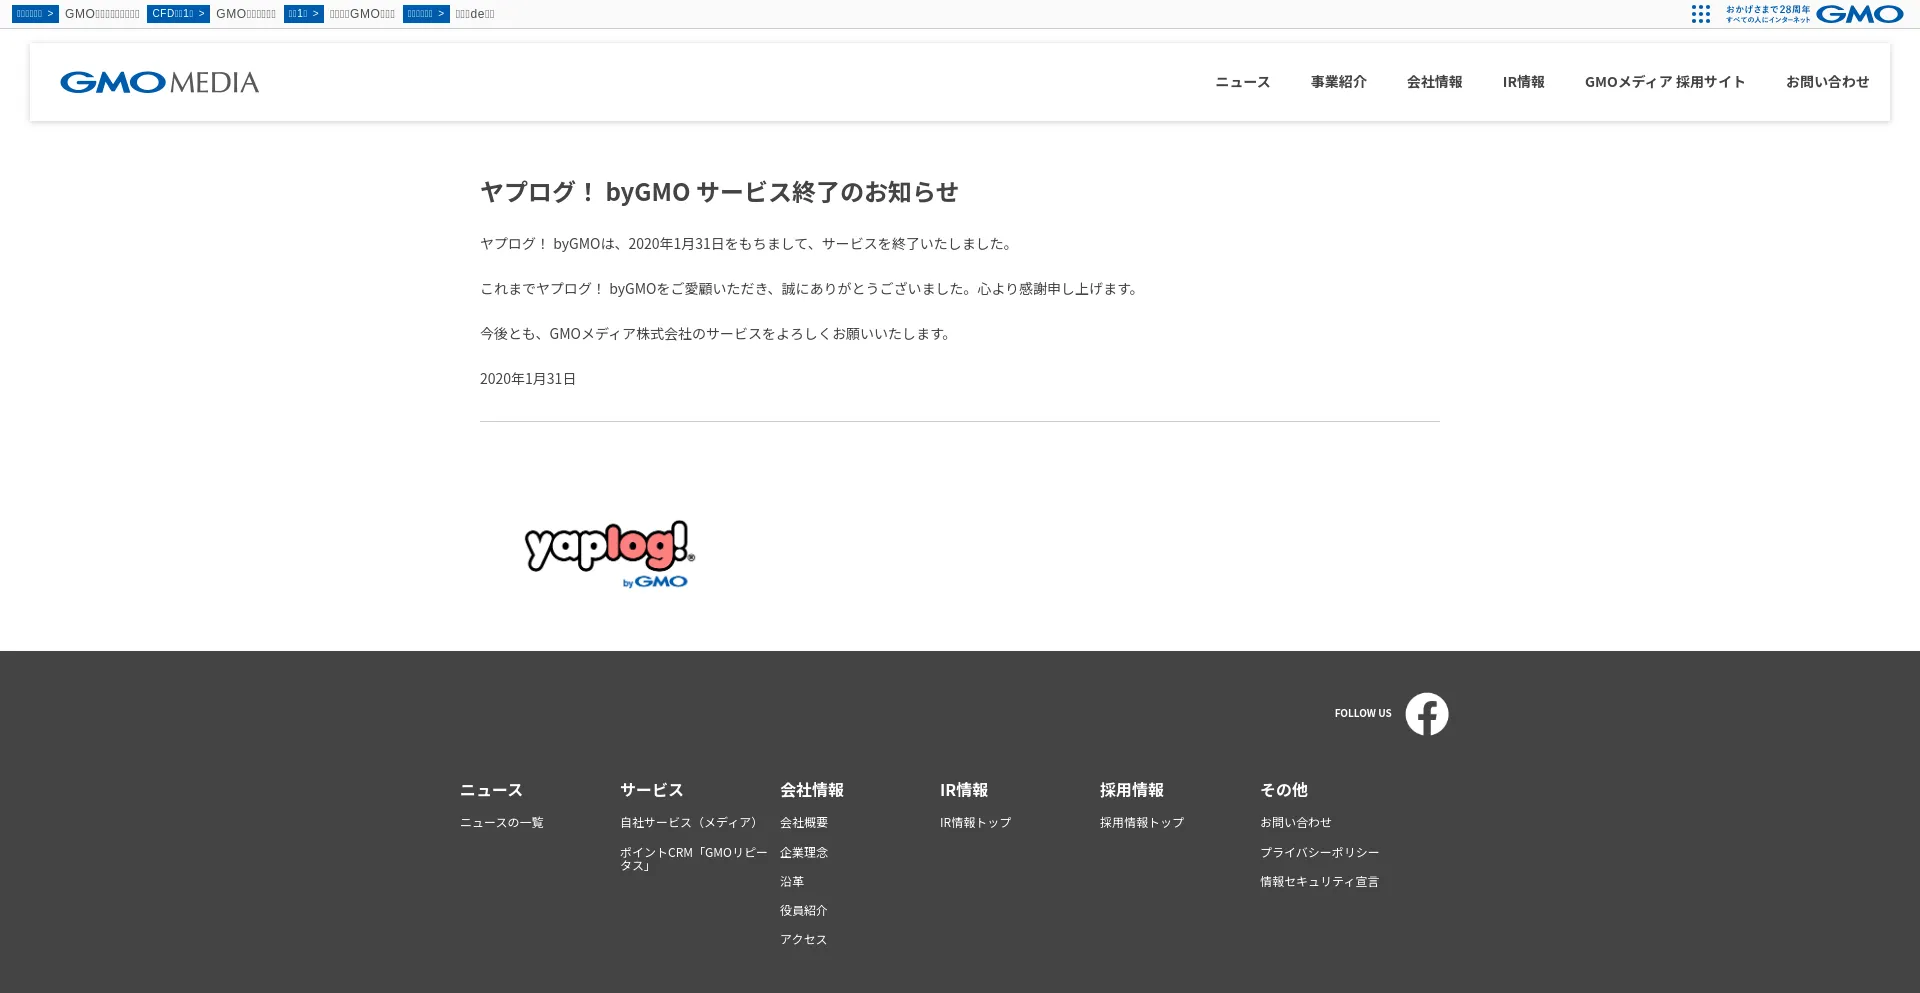
Task: Click the yaplog! byGMO logo image
Action: [x=609, y=554]
